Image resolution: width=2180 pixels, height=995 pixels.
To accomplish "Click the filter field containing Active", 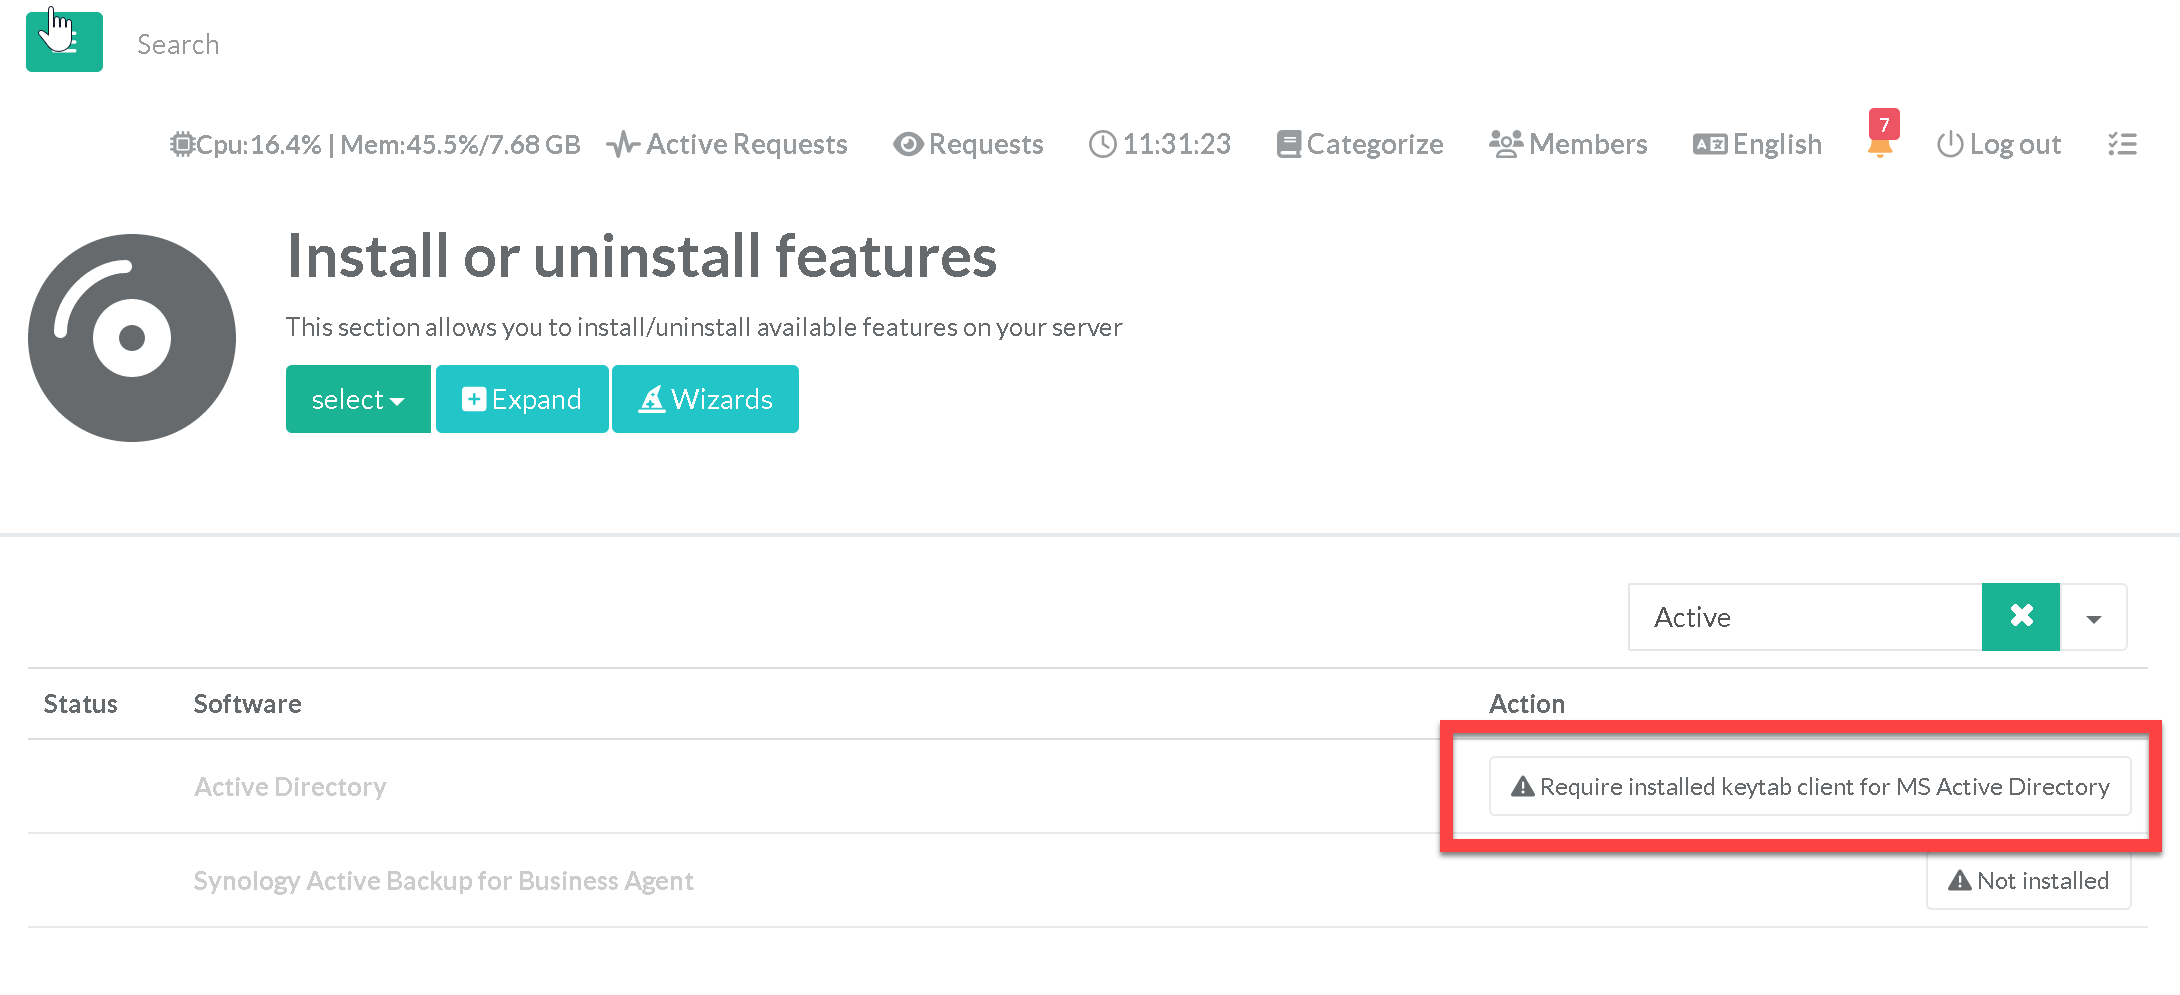I will click(x=1805, y=617).
